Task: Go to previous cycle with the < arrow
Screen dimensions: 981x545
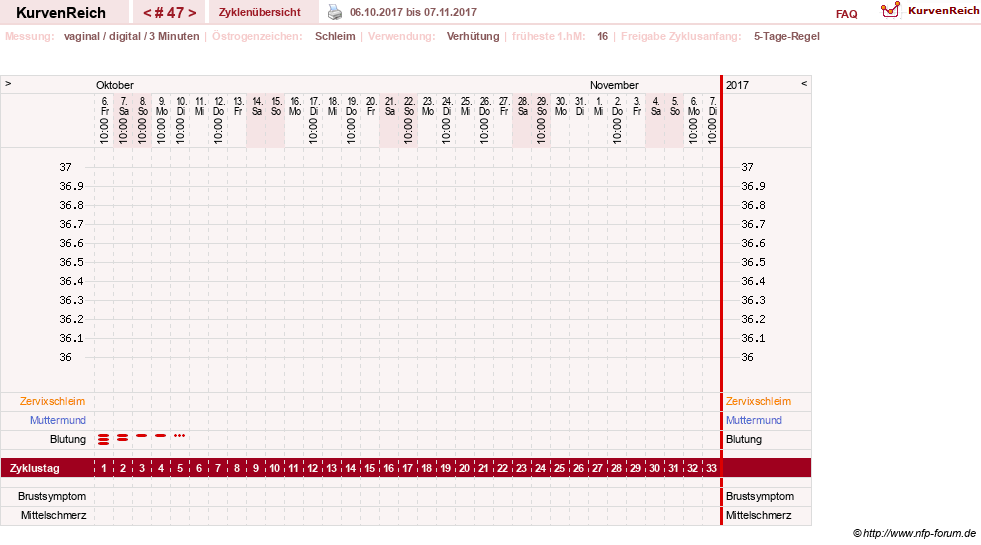Action: coord(146,13)
